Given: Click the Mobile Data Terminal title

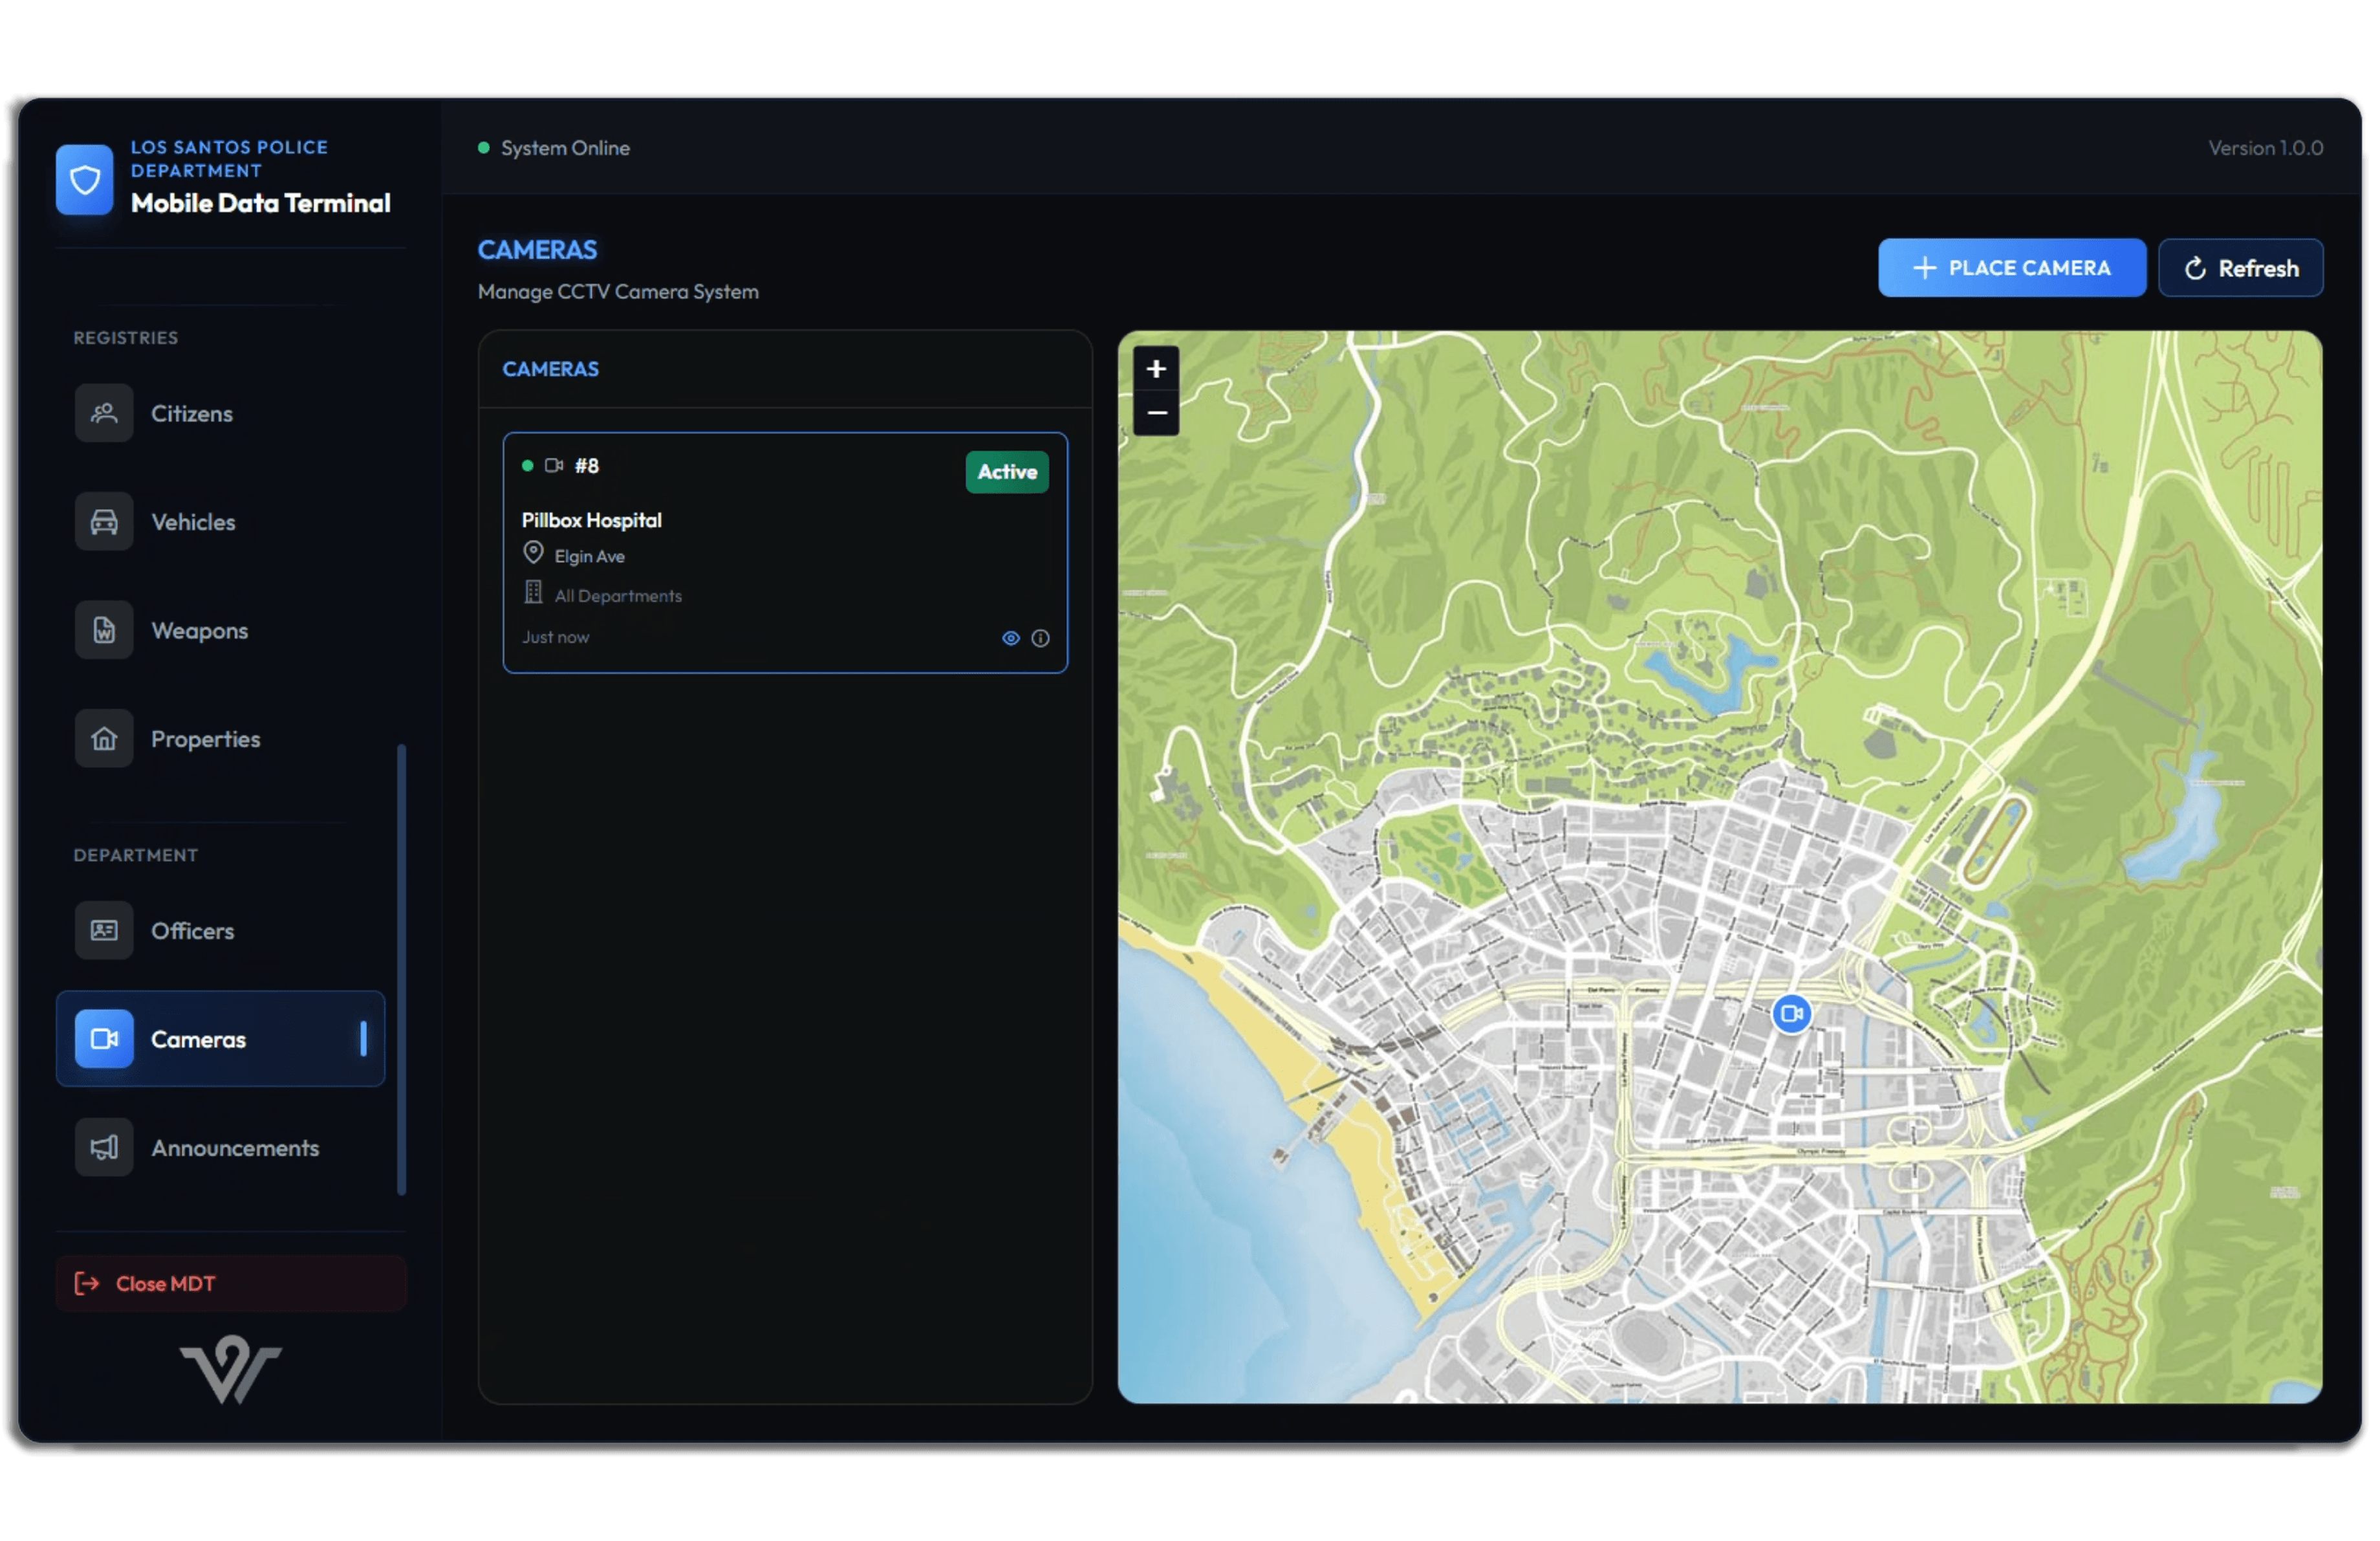Looking at the screenshot, I should (x=260, y=203).
